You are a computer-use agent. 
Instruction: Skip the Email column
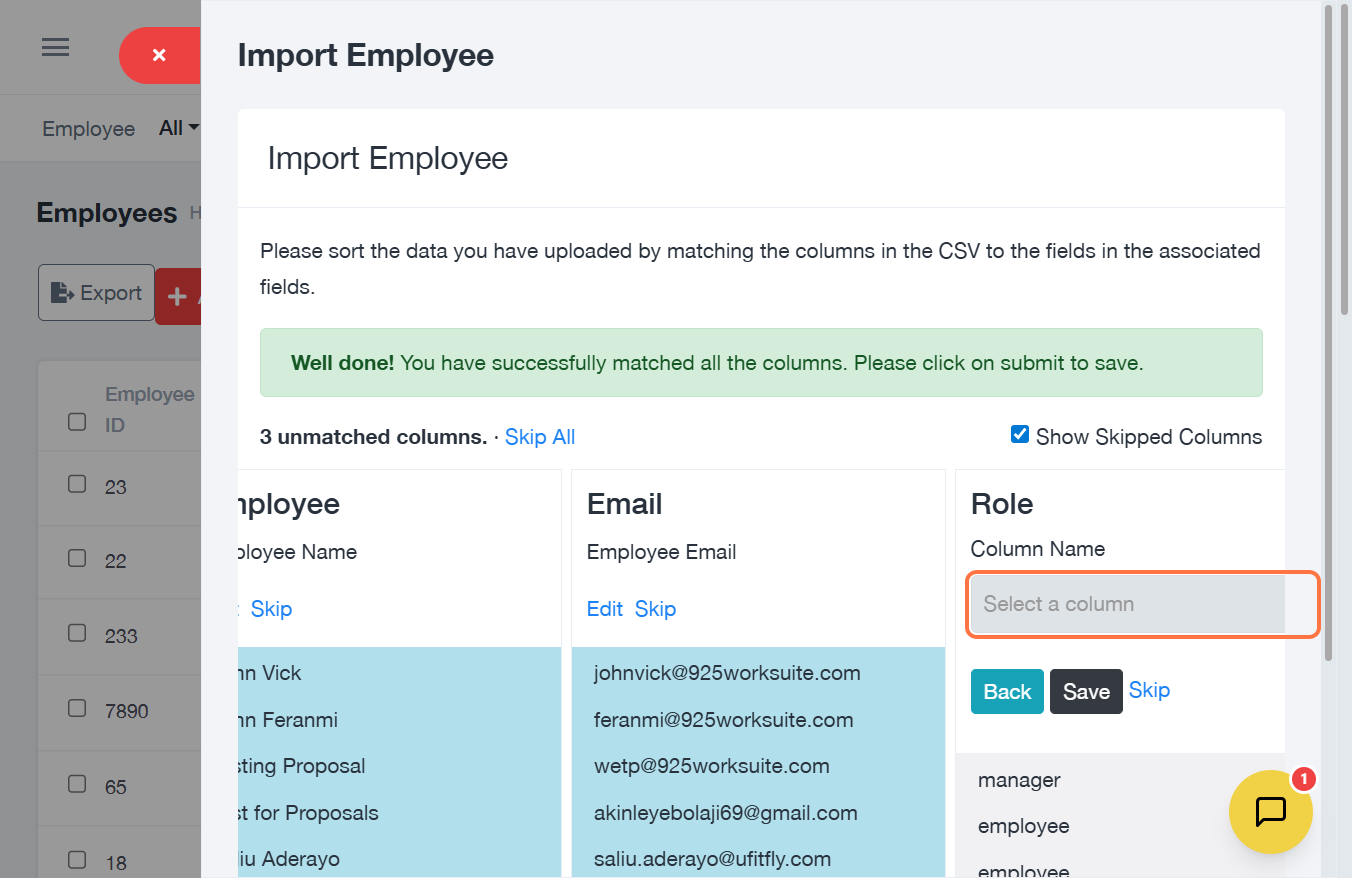(656, 609)
